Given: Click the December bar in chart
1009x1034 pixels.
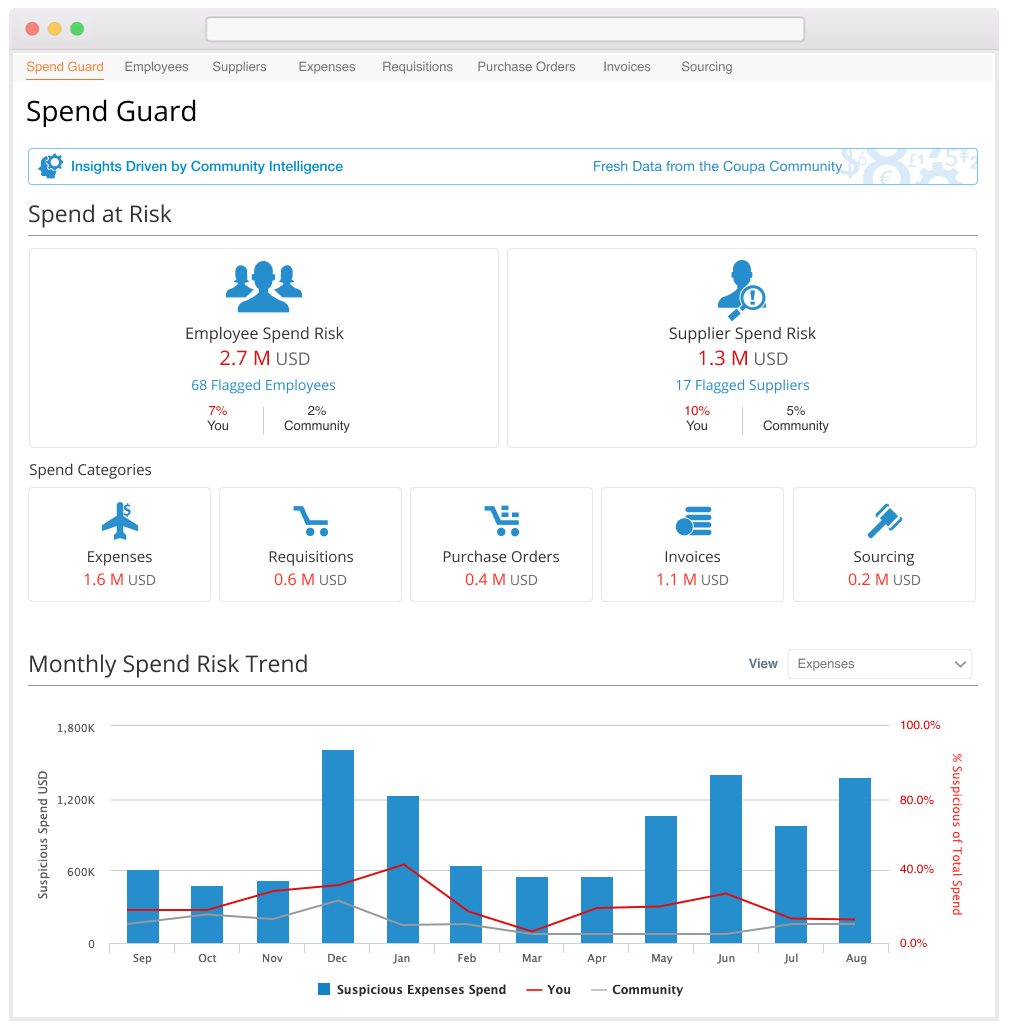Looking at the screenshot, I should pos(338,846).
